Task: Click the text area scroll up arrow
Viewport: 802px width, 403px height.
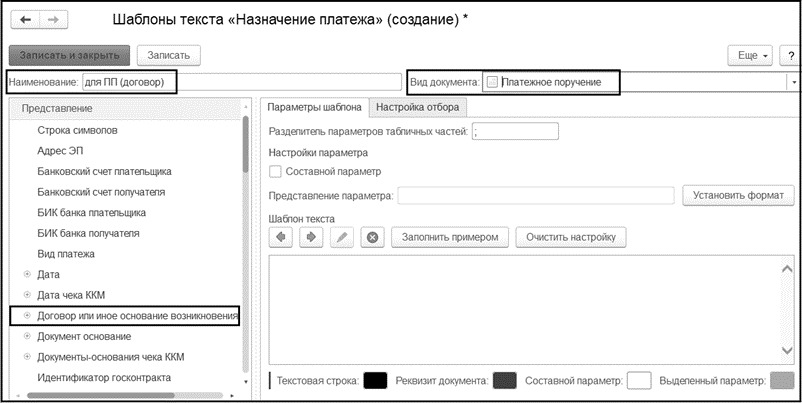Action: click(788, 268)
